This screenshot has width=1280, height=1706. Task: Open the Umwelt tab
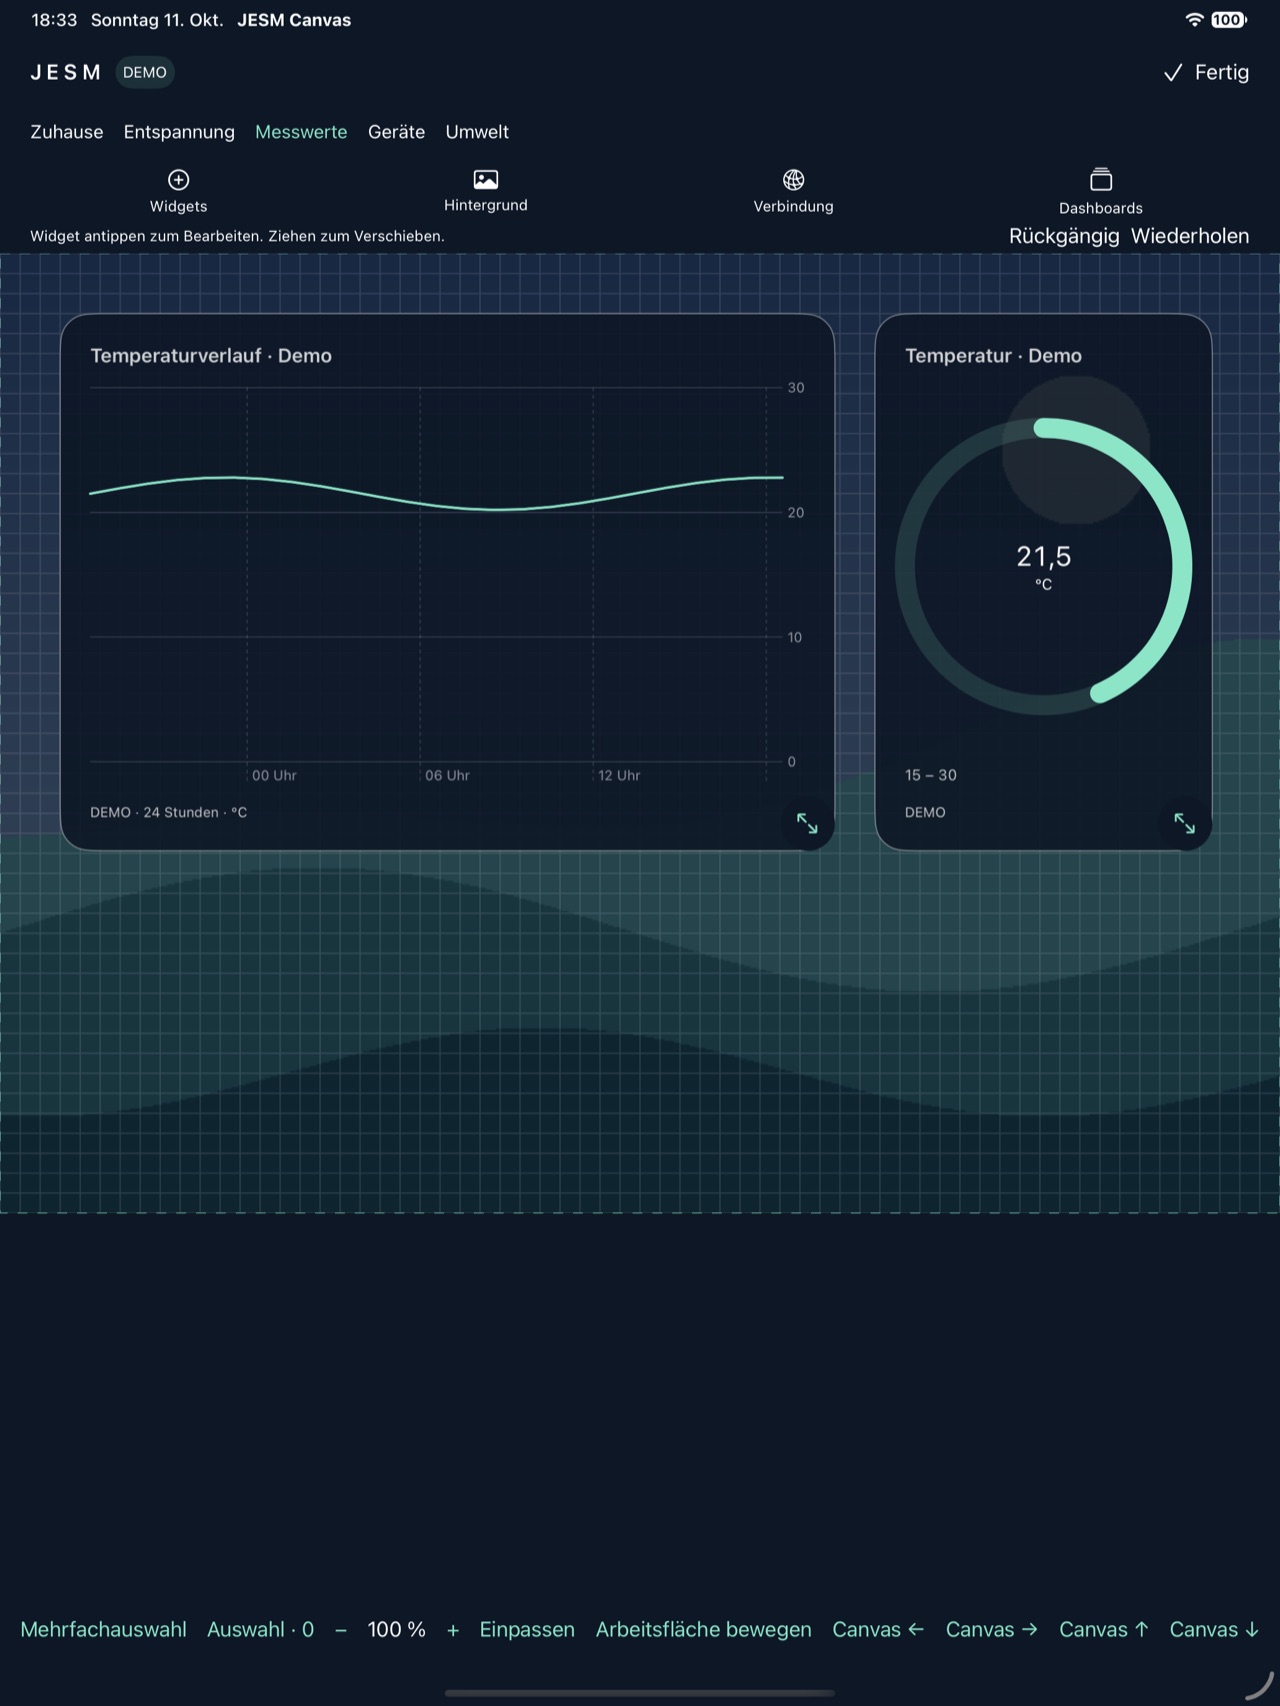click(x=477, y=132)
